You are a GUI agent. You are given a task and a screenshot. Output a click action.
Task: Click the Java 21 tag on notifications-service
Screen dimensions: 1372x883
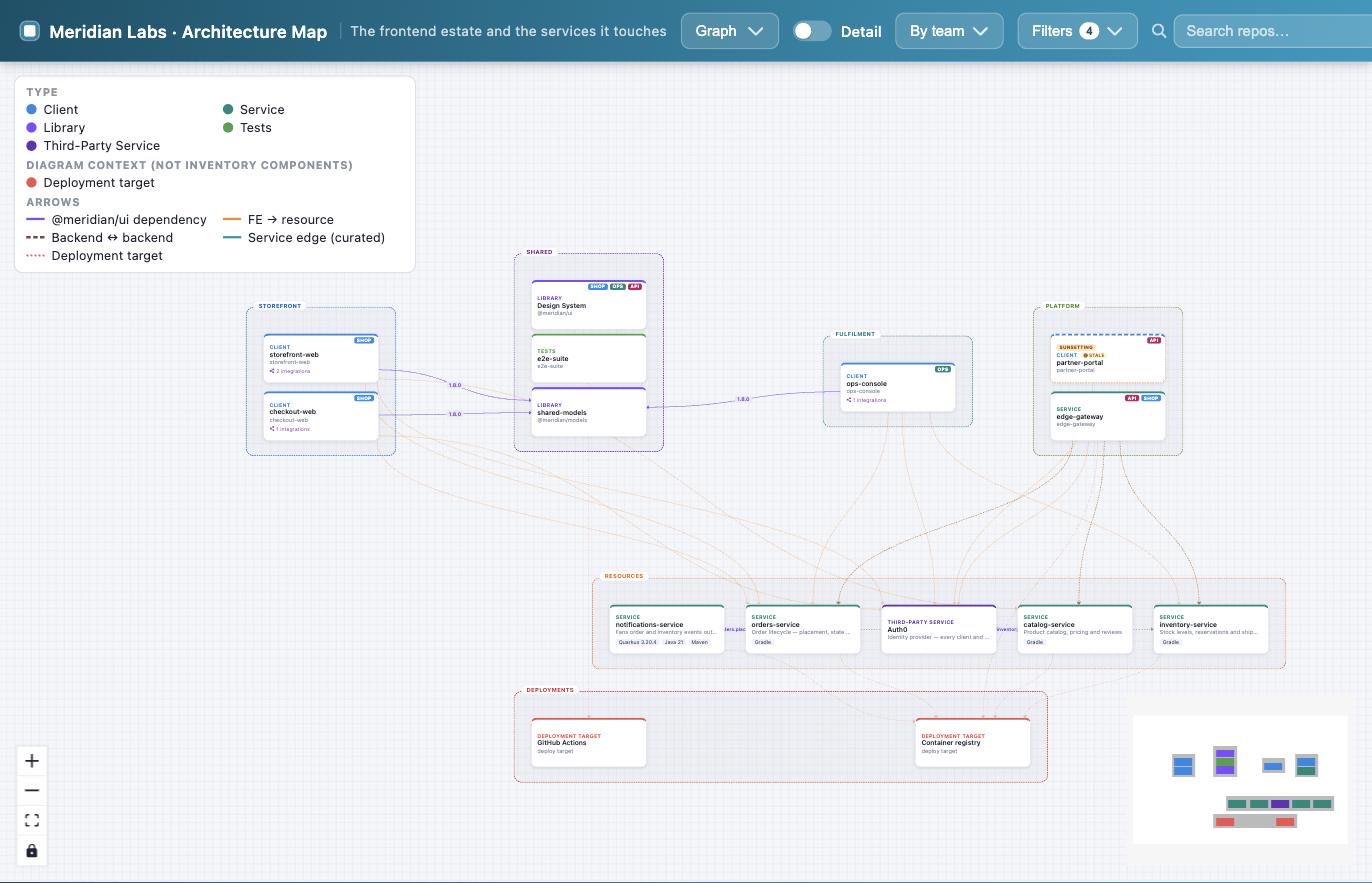(x=674, y=642)
